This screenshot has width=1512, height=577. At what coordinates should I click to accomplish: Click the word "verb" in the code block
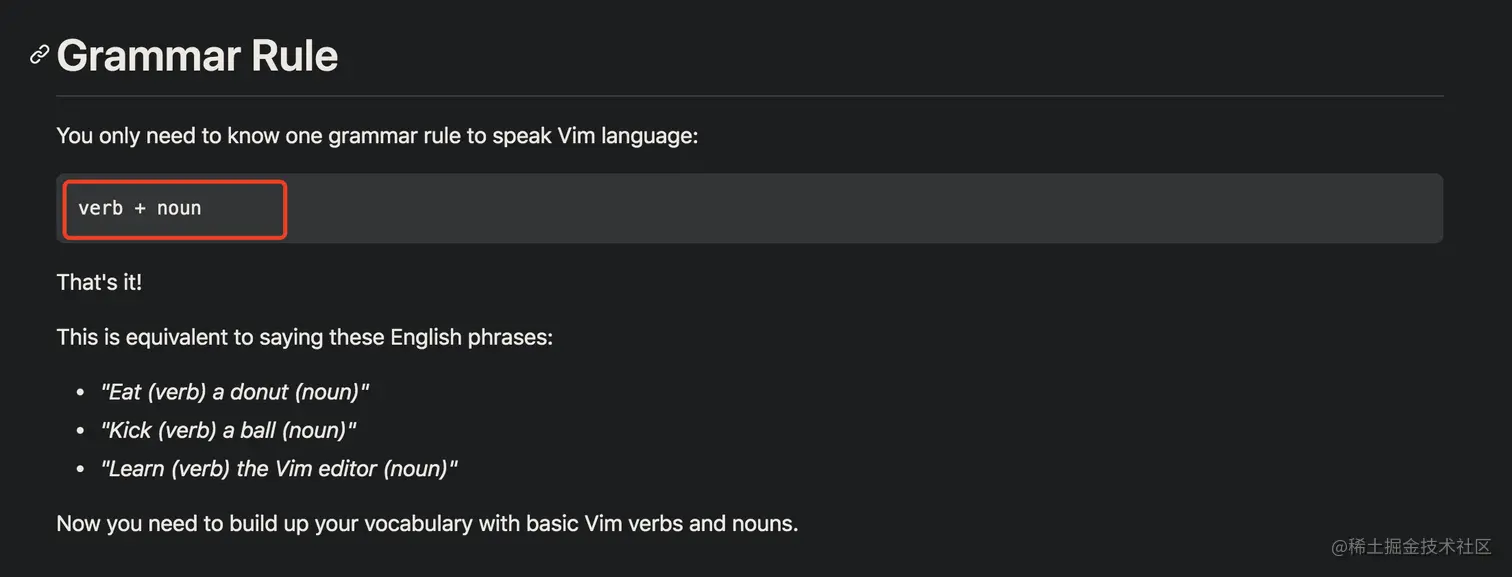tap(100, 208)
